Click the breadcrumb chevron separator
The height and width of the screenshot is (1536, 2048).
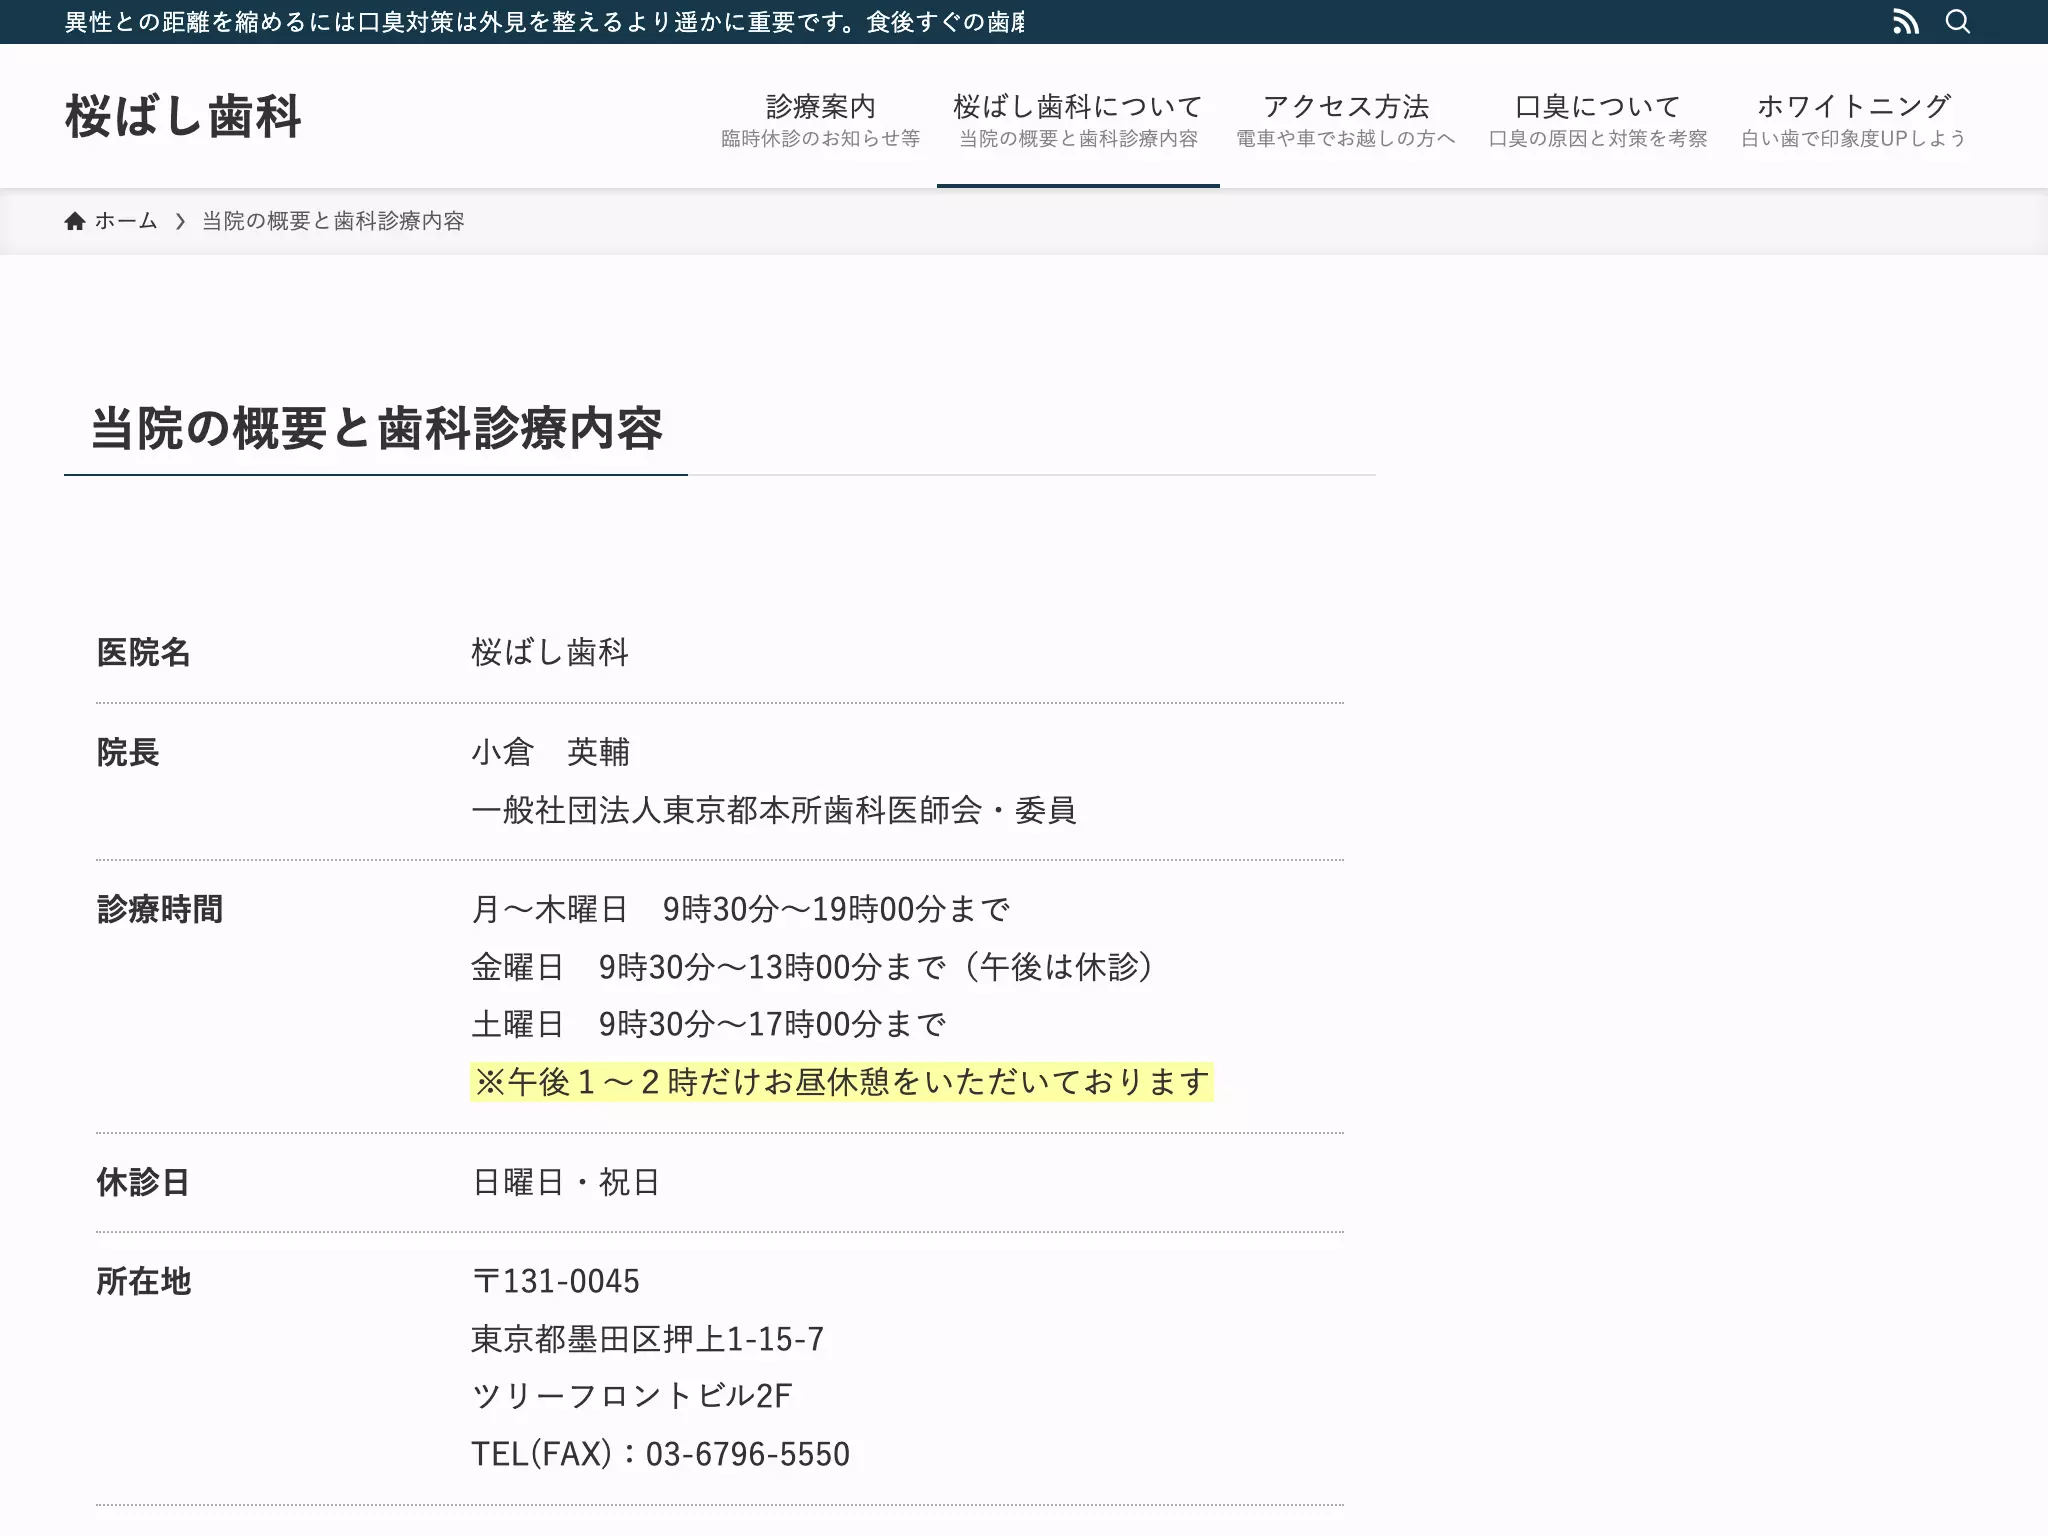[180, 221]
